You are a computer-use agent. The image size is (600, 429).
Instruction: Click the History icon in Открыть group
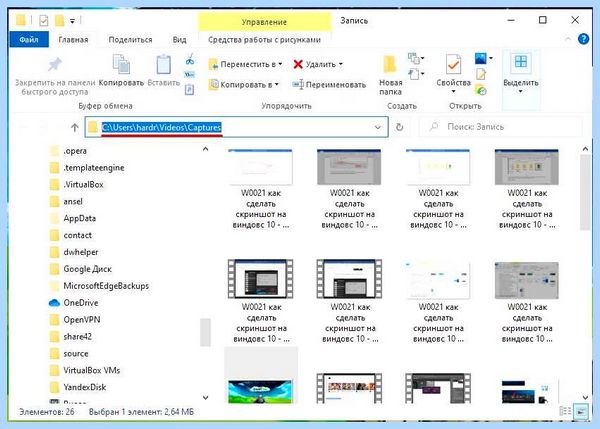tap(481, 90)
